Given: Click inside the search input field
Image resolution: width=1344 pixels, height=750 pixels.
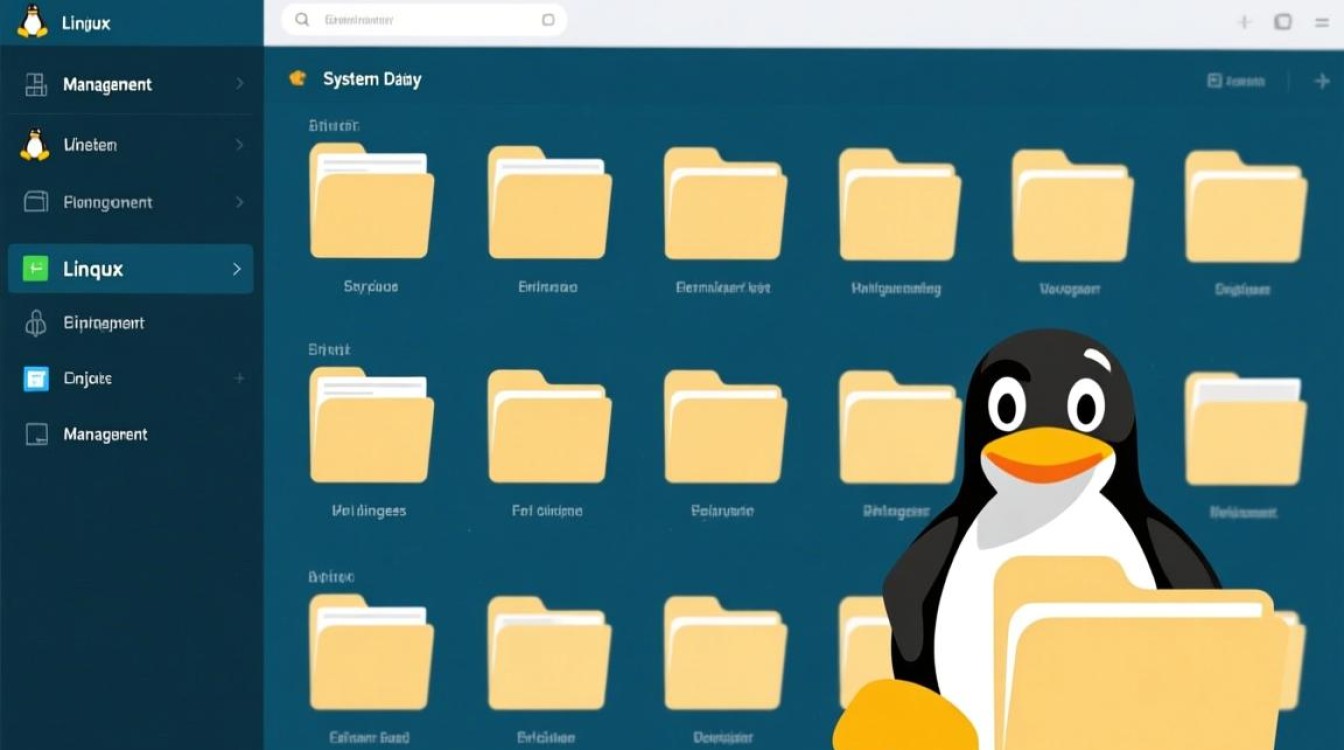Looking at the screenshot, I should [420, 19].
